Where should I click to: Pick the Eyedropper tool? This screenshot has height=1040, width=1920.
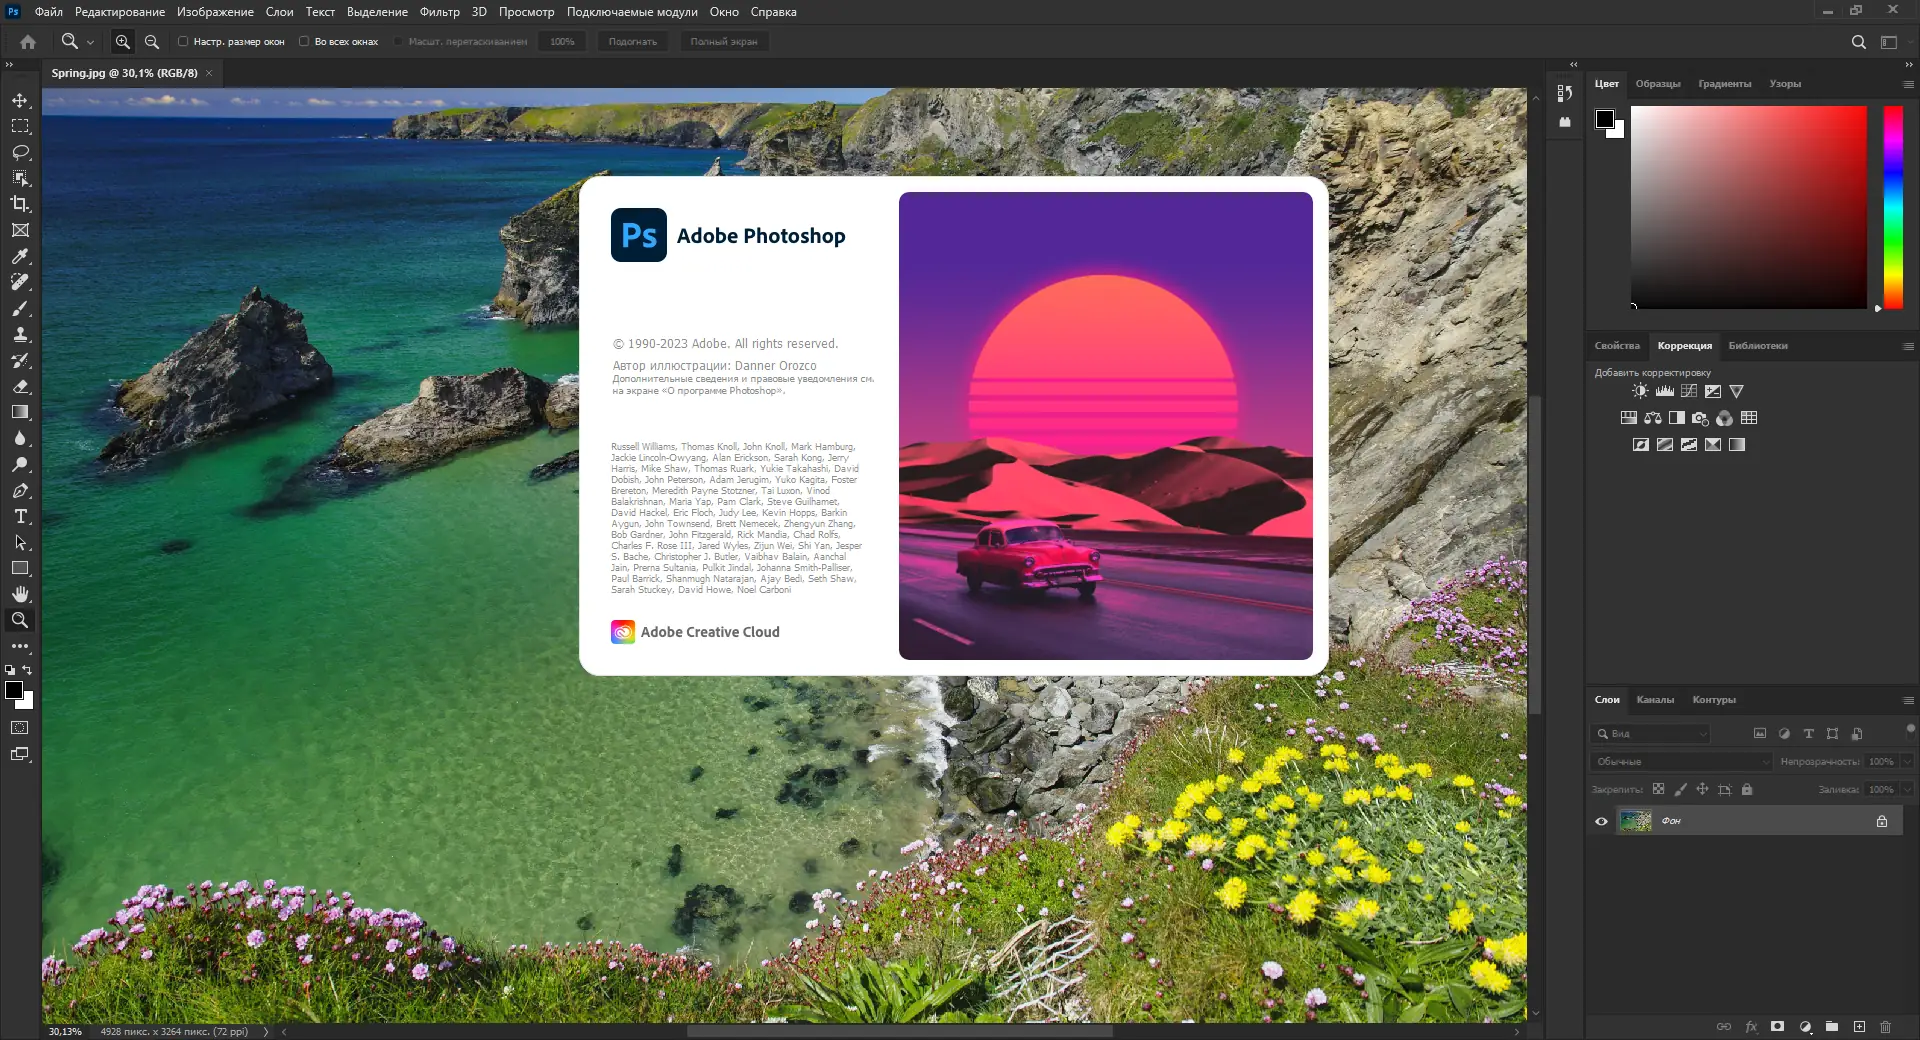(x=20, y=257)
